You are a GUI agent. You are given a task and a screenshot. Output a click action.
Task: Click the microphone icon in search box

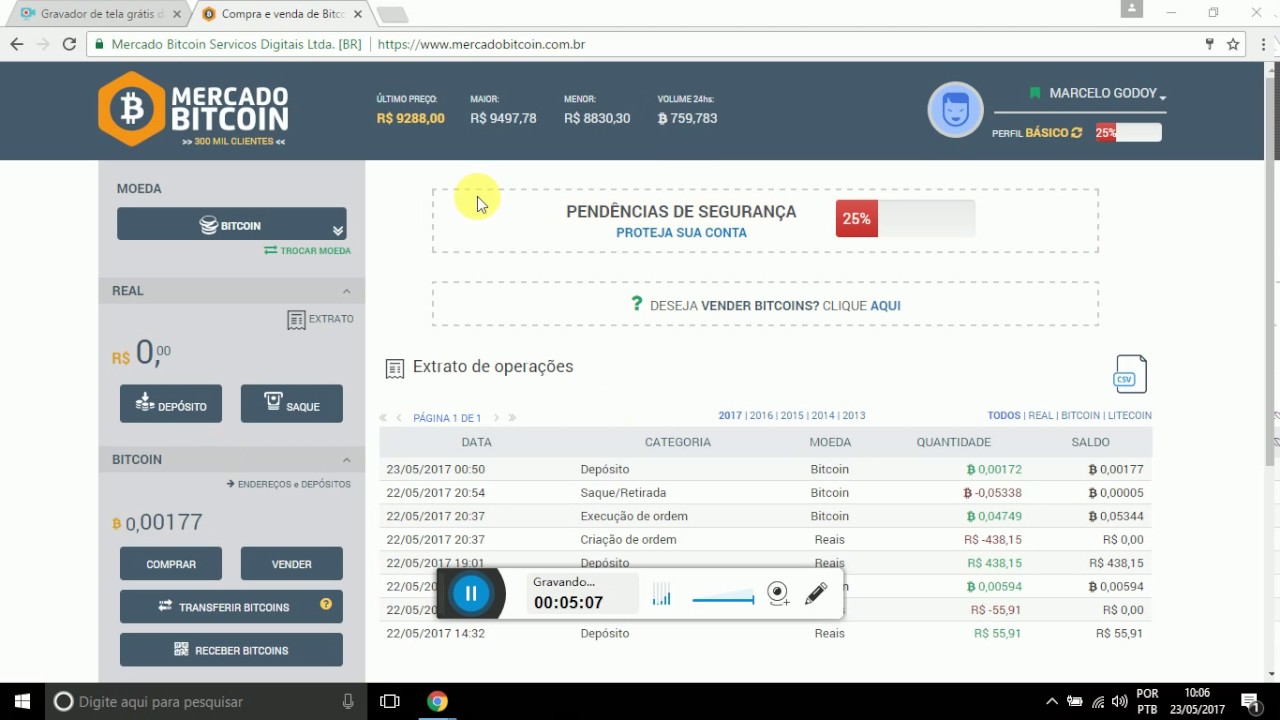click(348, 701)
